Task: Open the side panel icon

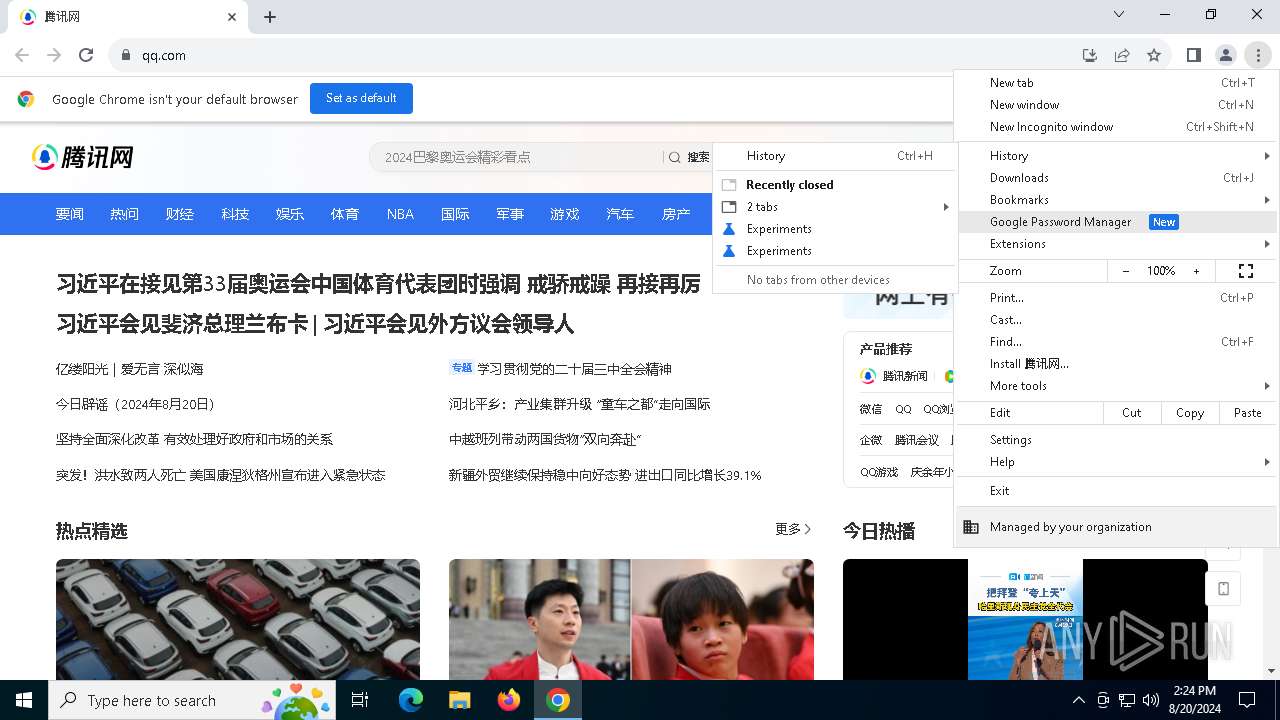Action: point(1194,55)
